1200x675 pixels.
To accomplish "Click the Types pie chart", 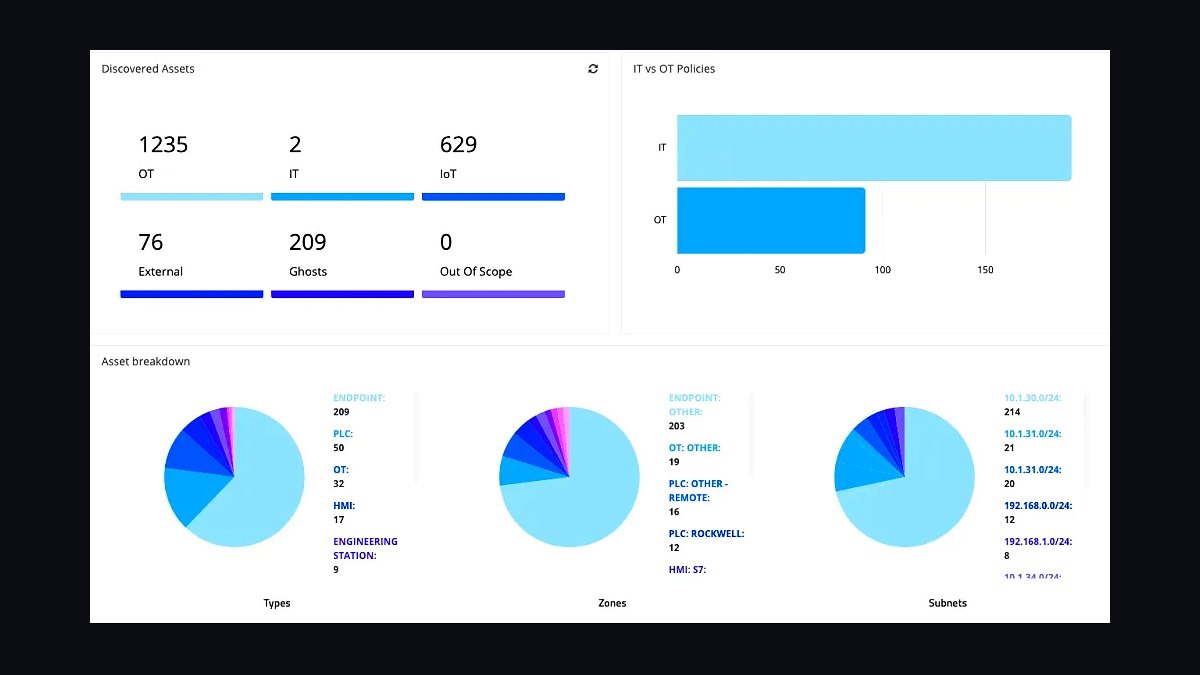I will [234, 477].
